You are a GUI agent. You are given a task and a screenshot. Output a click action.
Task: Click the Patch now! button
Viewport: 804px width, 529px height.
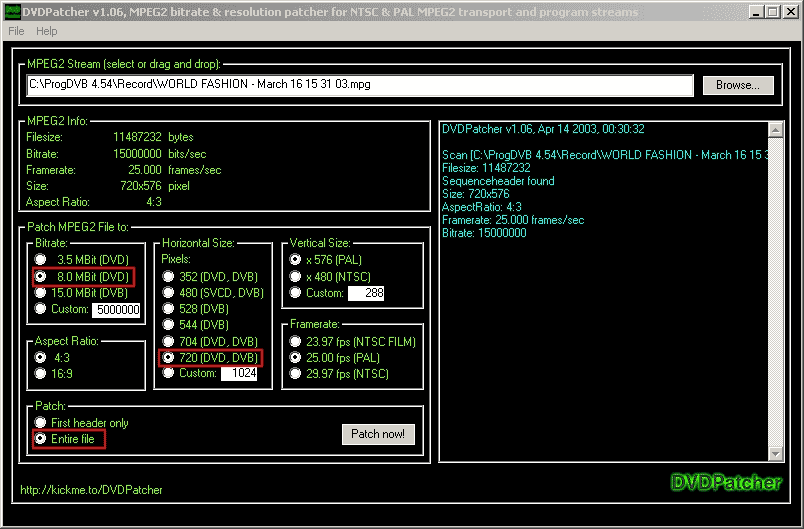tap(378, 434)
